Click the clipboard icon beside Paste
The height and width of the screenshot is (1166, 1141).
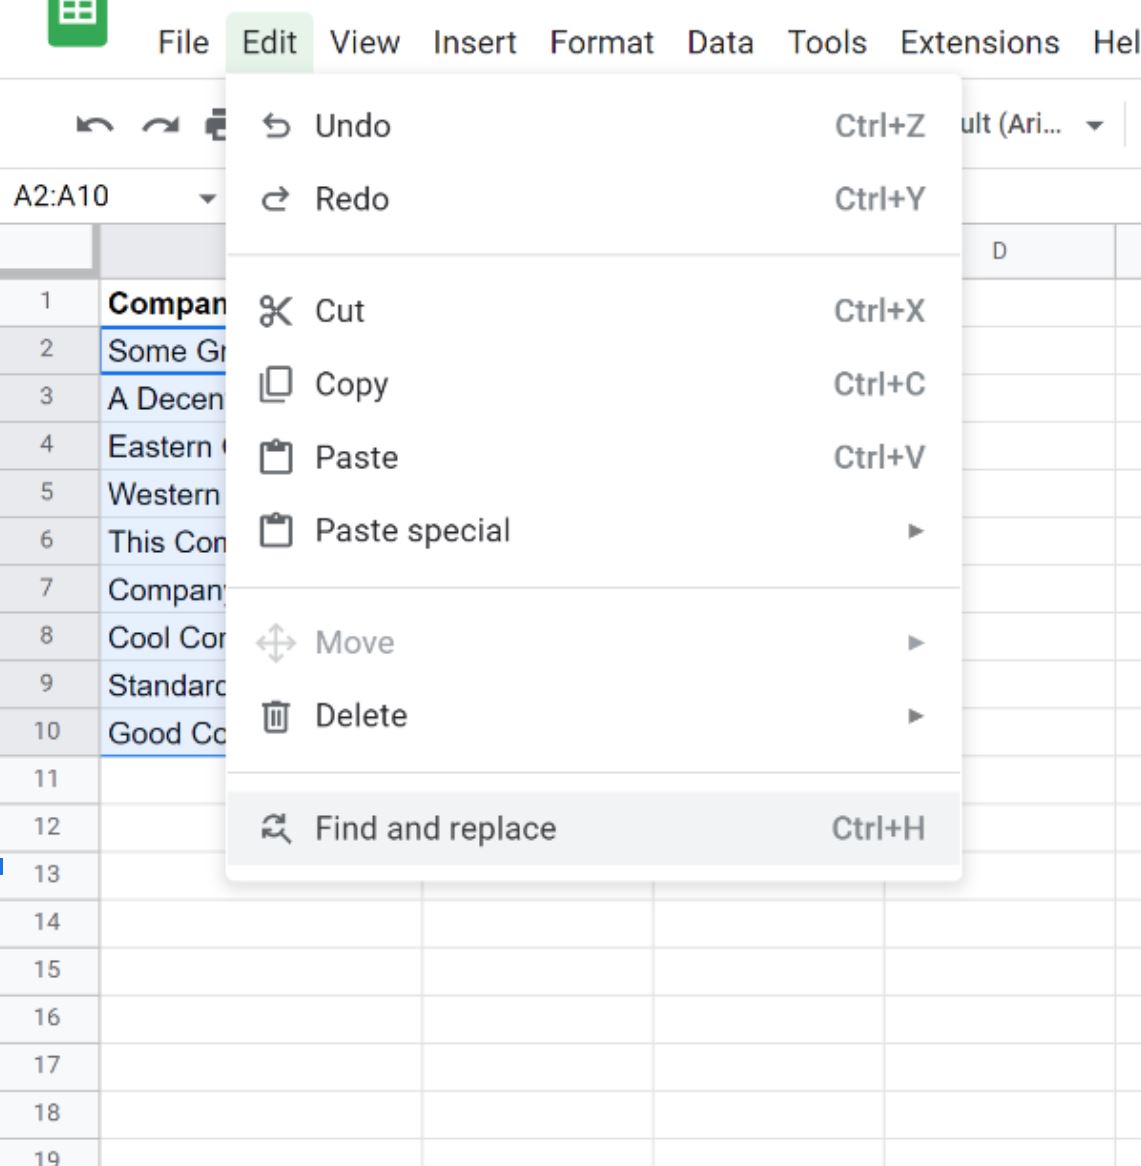(x=276, y=457)
